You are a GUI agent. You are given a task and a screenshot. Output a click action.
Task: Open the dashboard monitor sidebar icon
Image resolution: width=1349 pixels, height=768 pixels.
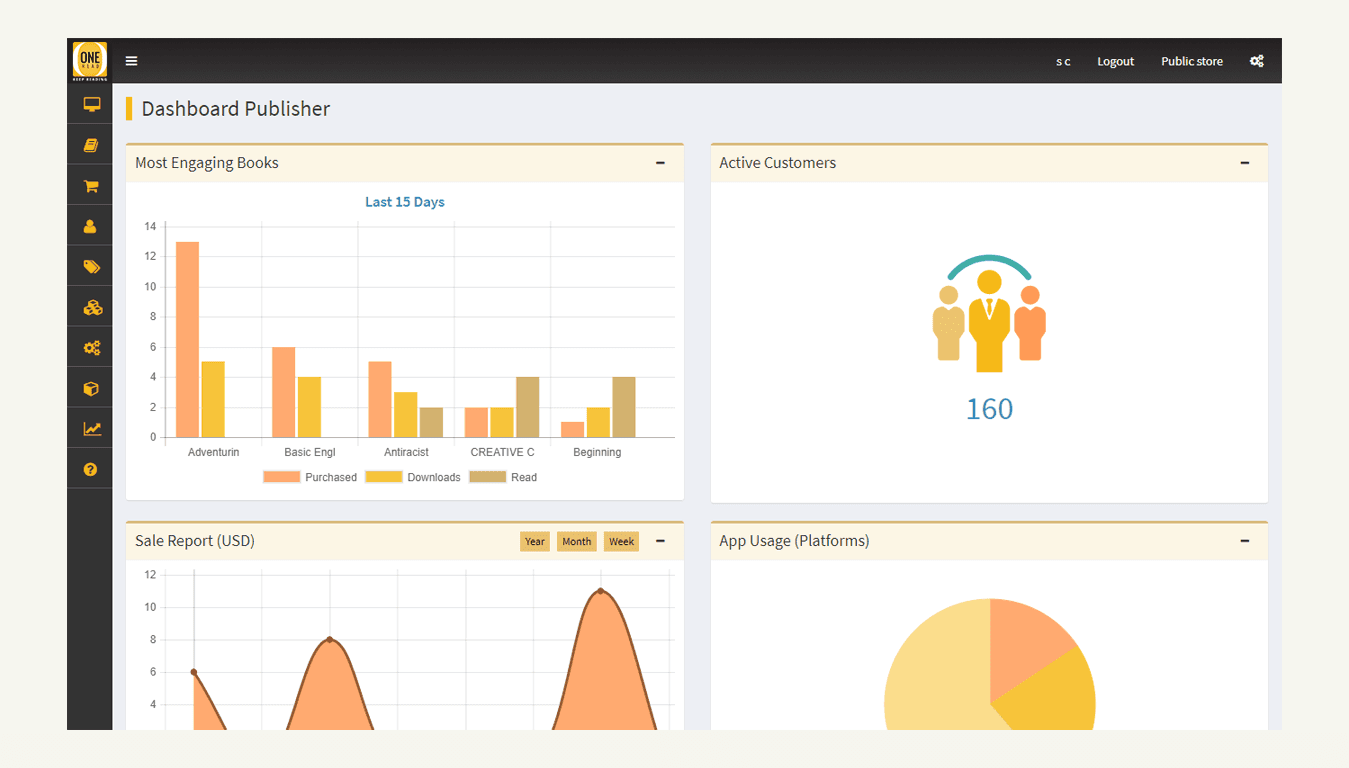pyautogui.click(x=91, y=104)
